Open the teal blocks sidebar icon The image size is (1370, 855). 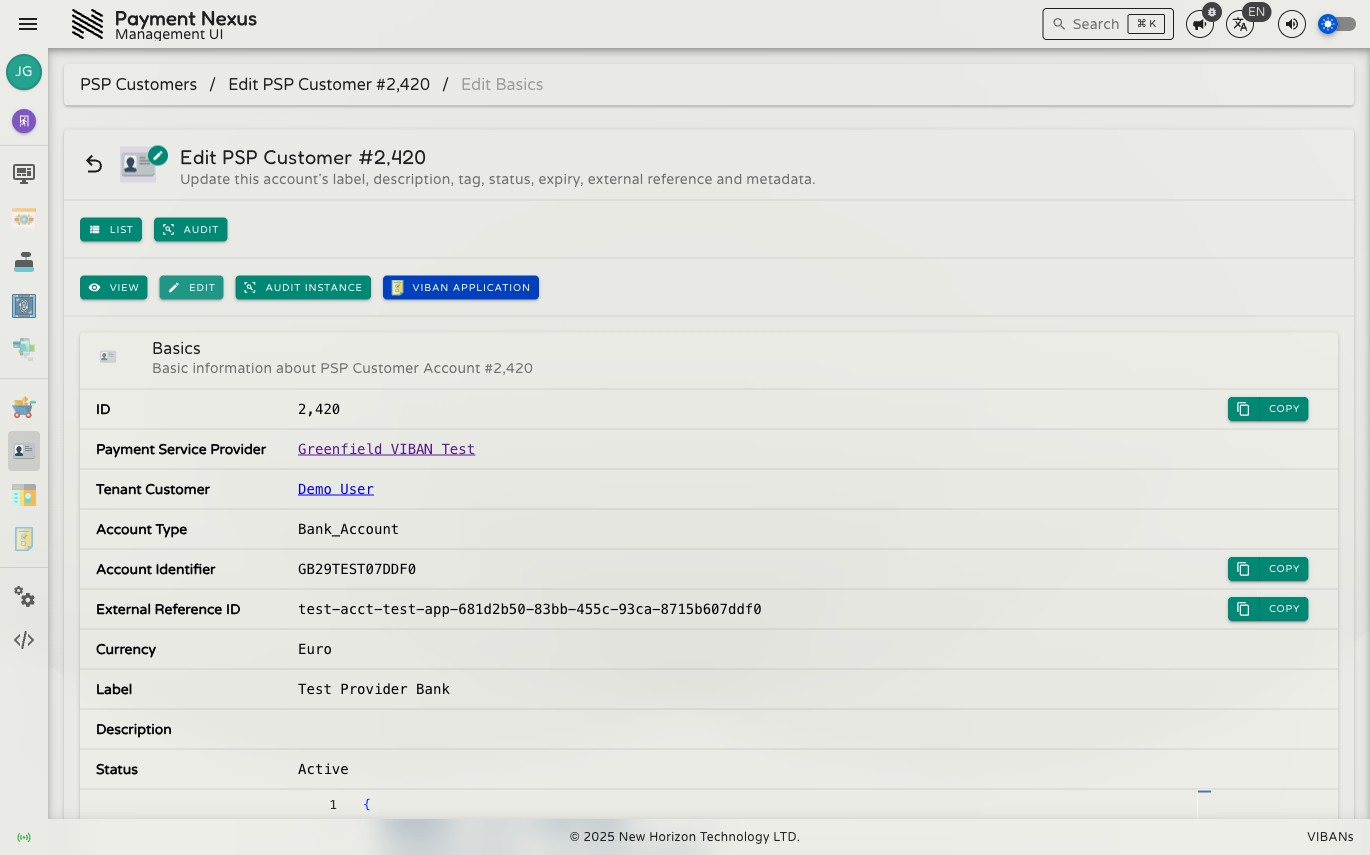[x=24, y=349]
